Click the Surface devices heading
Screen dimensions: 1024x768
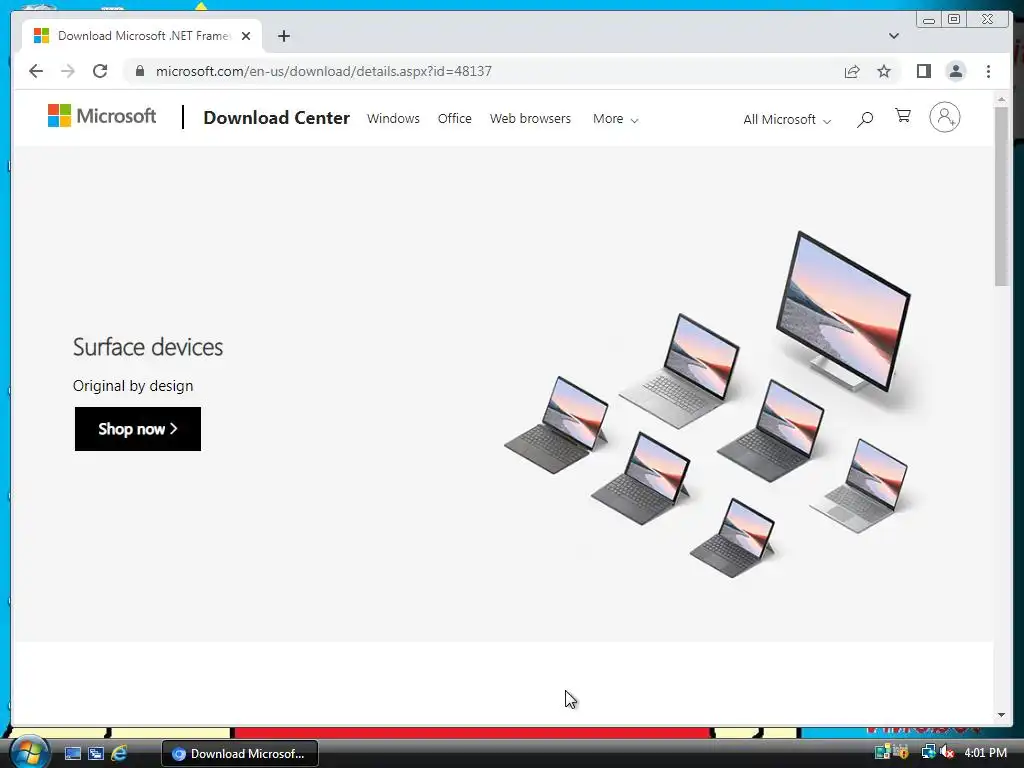pyautogui.click(x=148, y=347)
